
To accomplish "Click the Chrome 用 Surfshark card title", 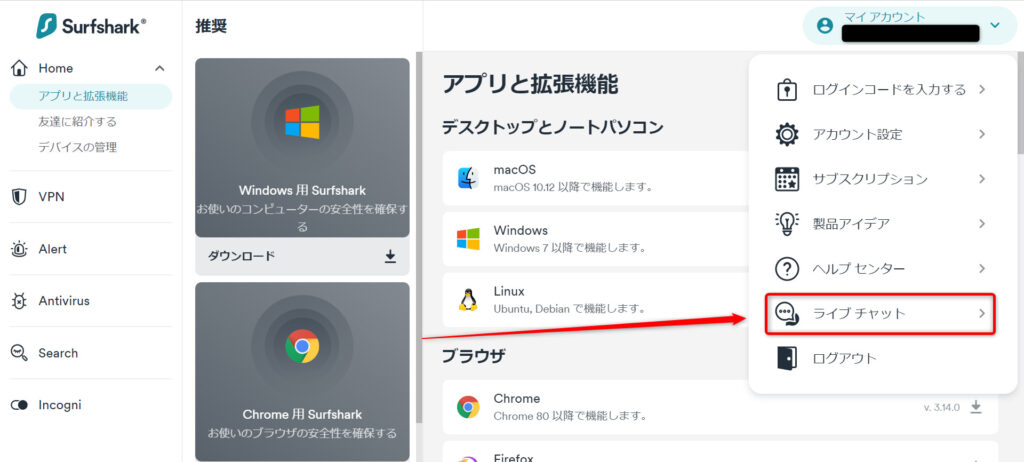I will tap(302, 414).
